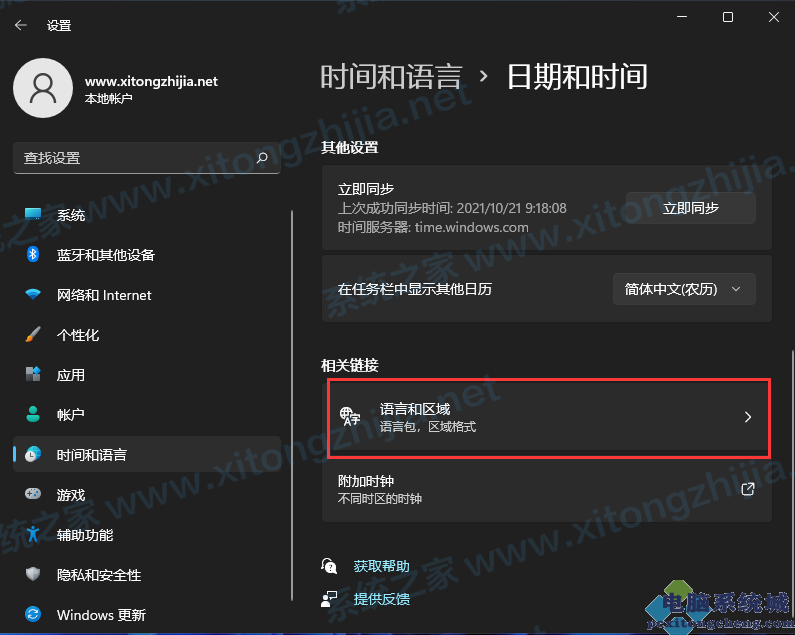Click the 游戏 gamepad icon
This screenshot has width=795, height=635.
click(33, 493)
